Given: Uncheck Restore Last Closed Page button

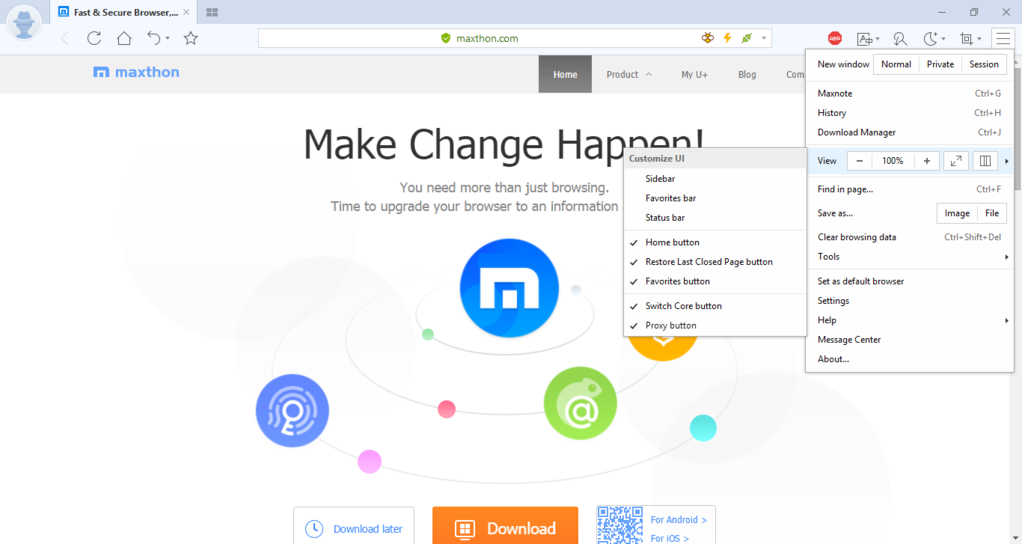Looking at the screenshot, I should coord(715,262).
